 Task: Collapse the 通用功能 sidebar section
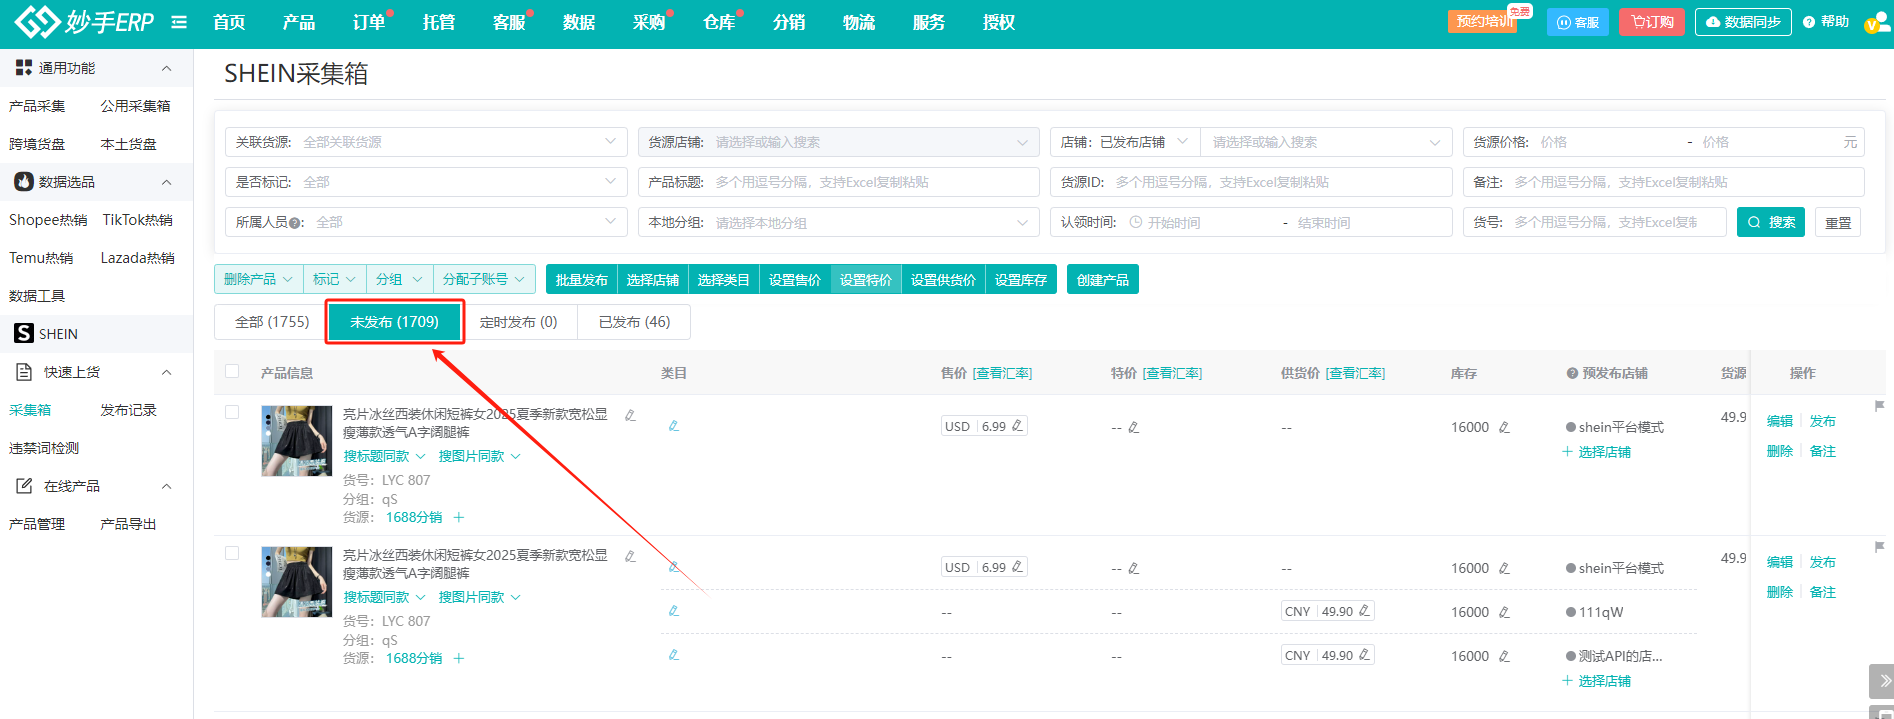tap(166, 68)
